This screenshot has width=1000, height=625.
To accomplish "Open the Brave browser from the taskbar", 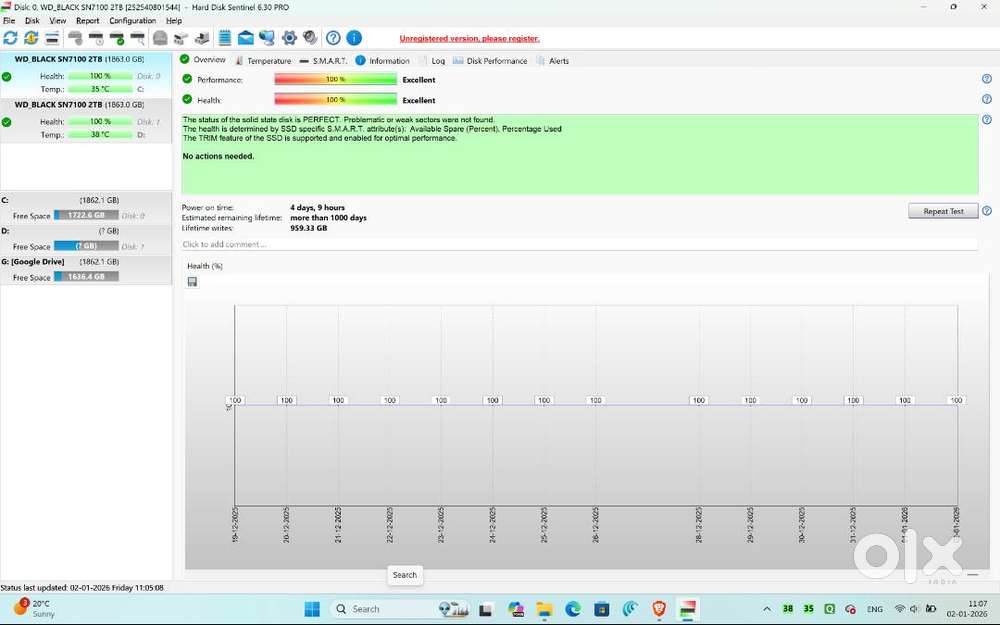I will coord(659,608).
